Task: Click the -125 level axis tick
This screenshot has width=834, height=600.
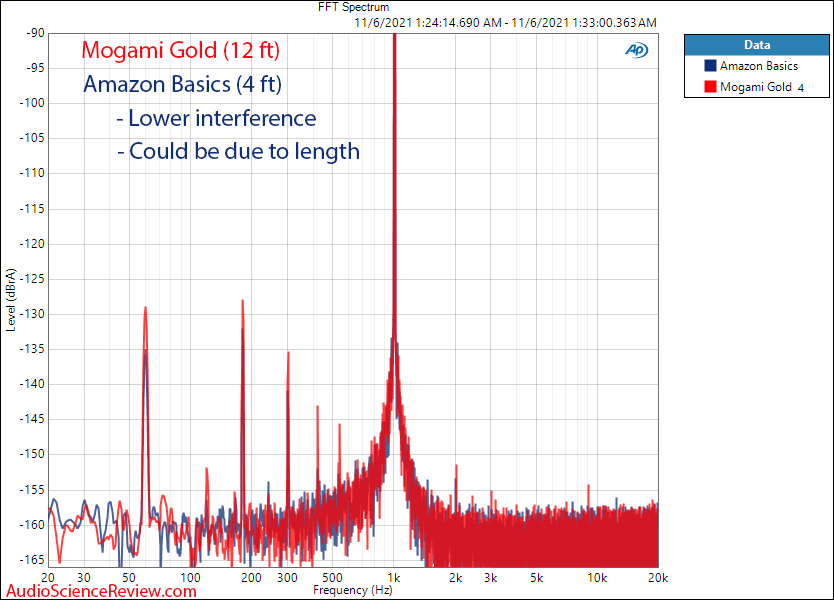Action: pos(32,279)
